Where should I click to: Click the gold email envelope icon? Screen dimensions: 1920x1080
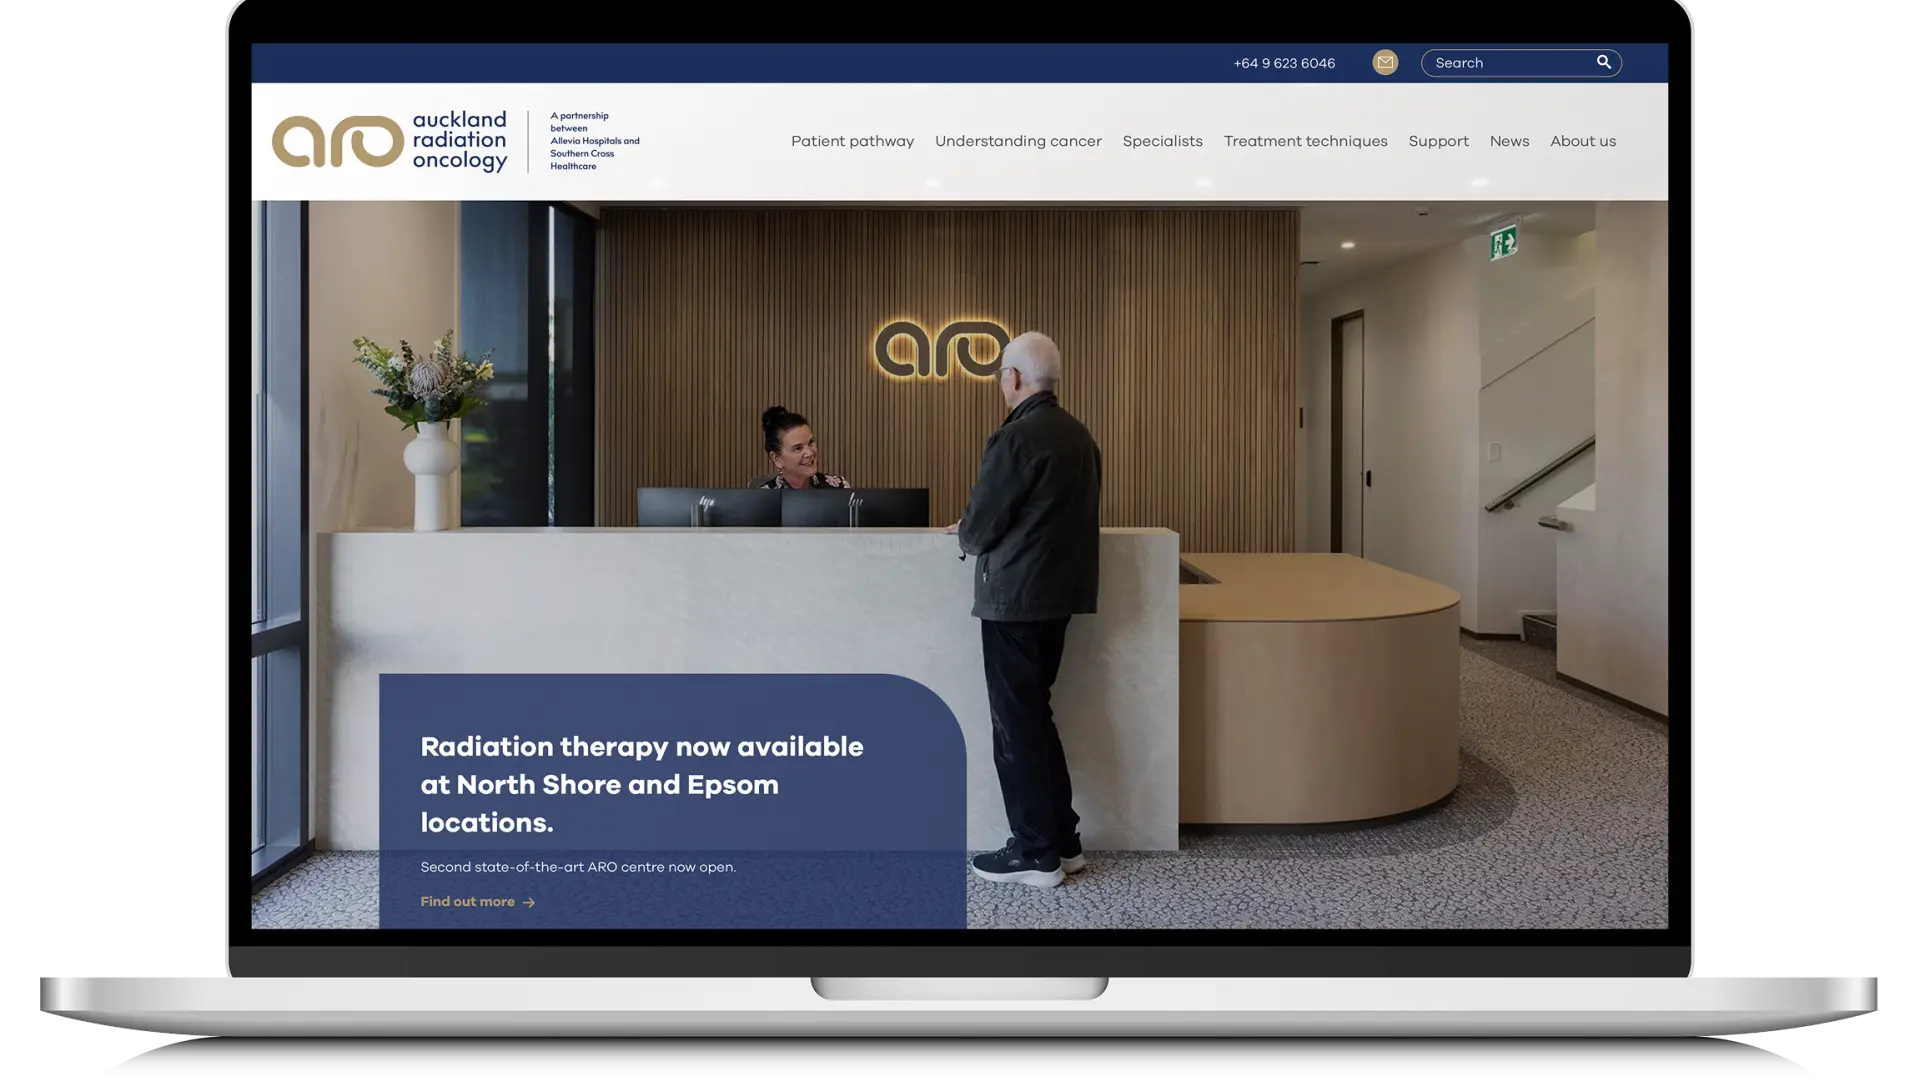(1385, 62)
